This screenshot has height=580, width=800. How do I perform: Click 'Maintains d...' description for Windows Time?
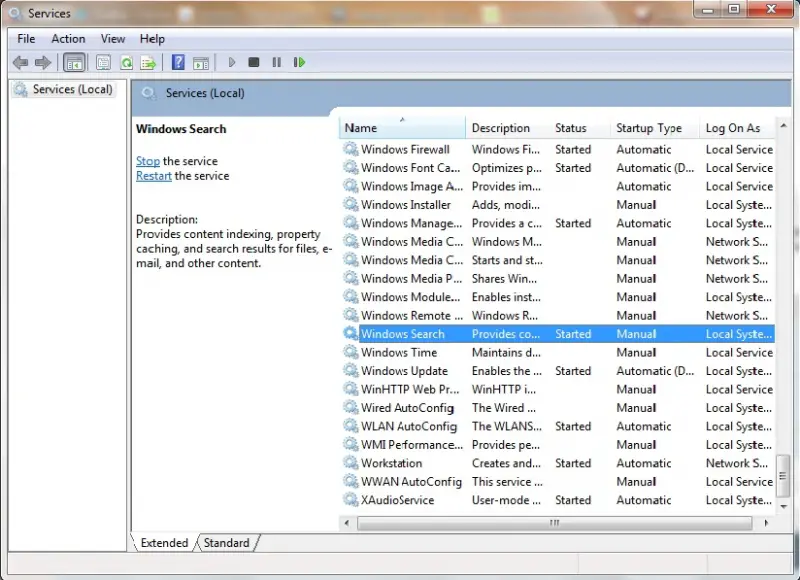[x=506, y=352]
